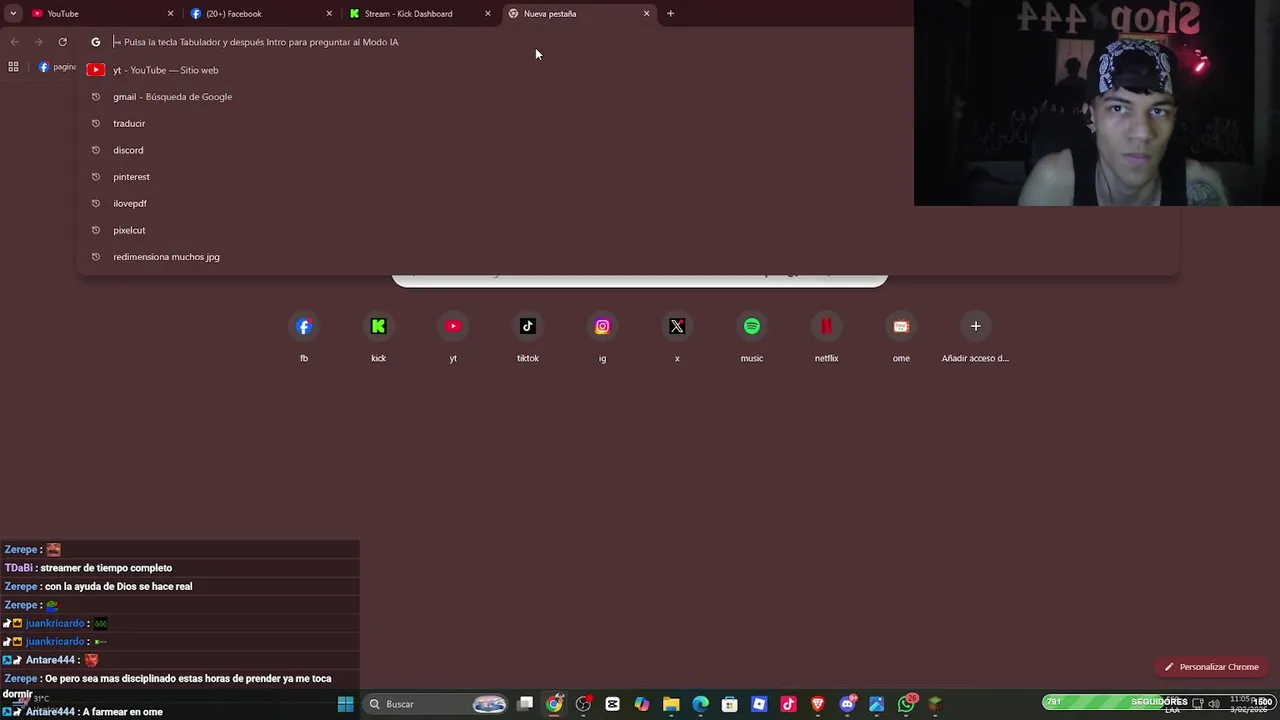Click chat message 'con la ayuda de Dios se hace real'
The image size is (1280, 720).
pos(118,586)
